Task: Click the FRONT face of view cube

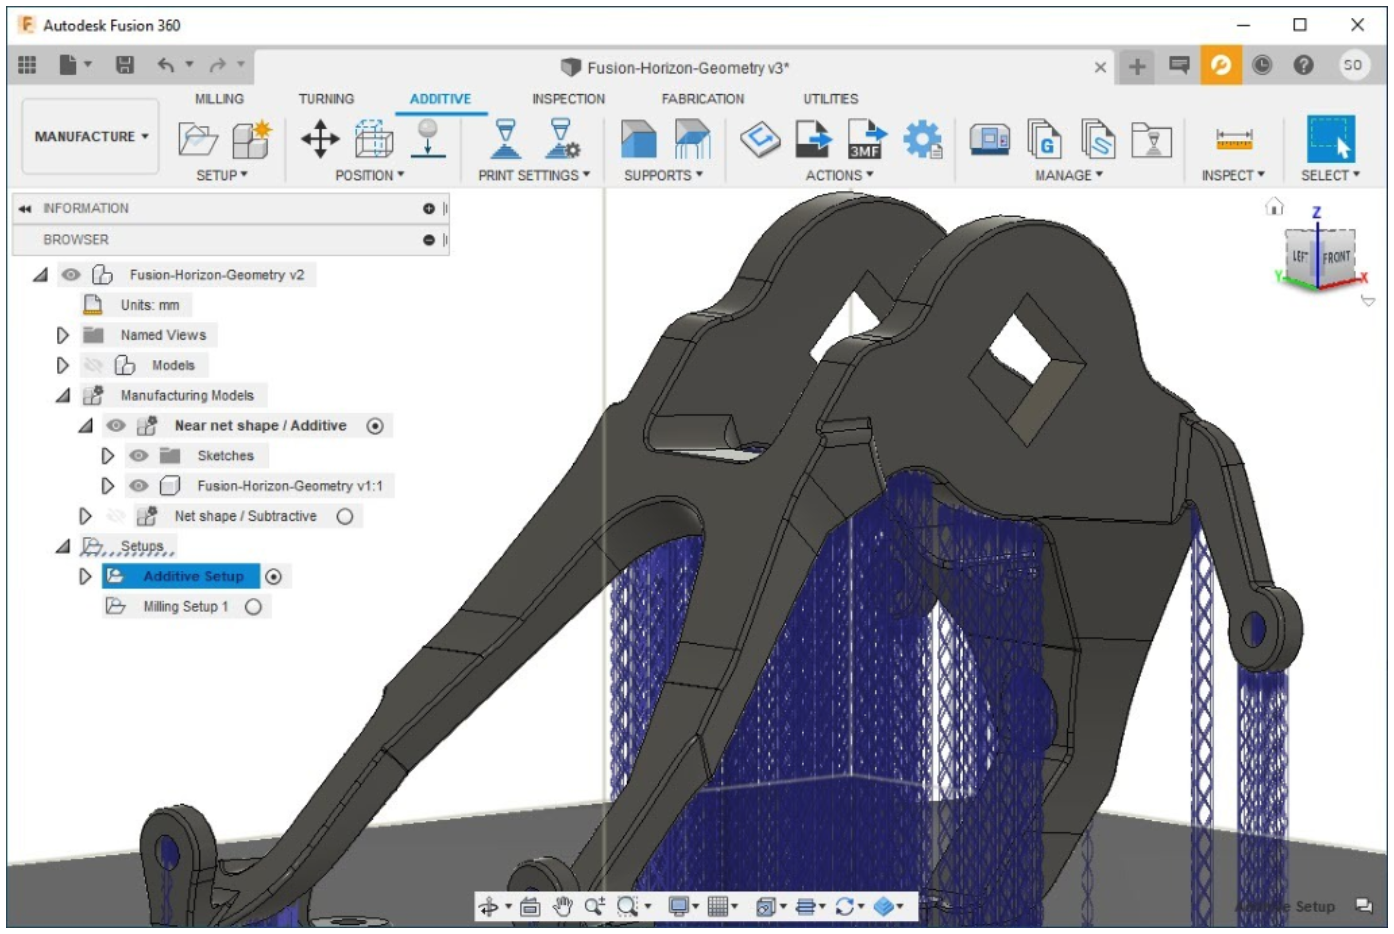Action: [x=1336, y=258]
